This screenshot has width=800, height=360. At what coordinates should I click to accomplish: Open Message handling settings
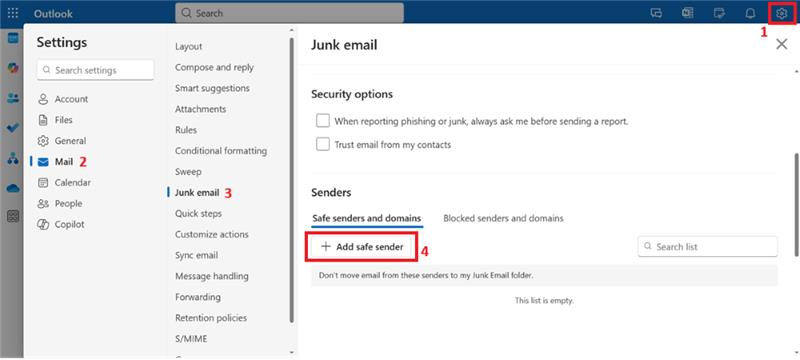pos(212,276)
